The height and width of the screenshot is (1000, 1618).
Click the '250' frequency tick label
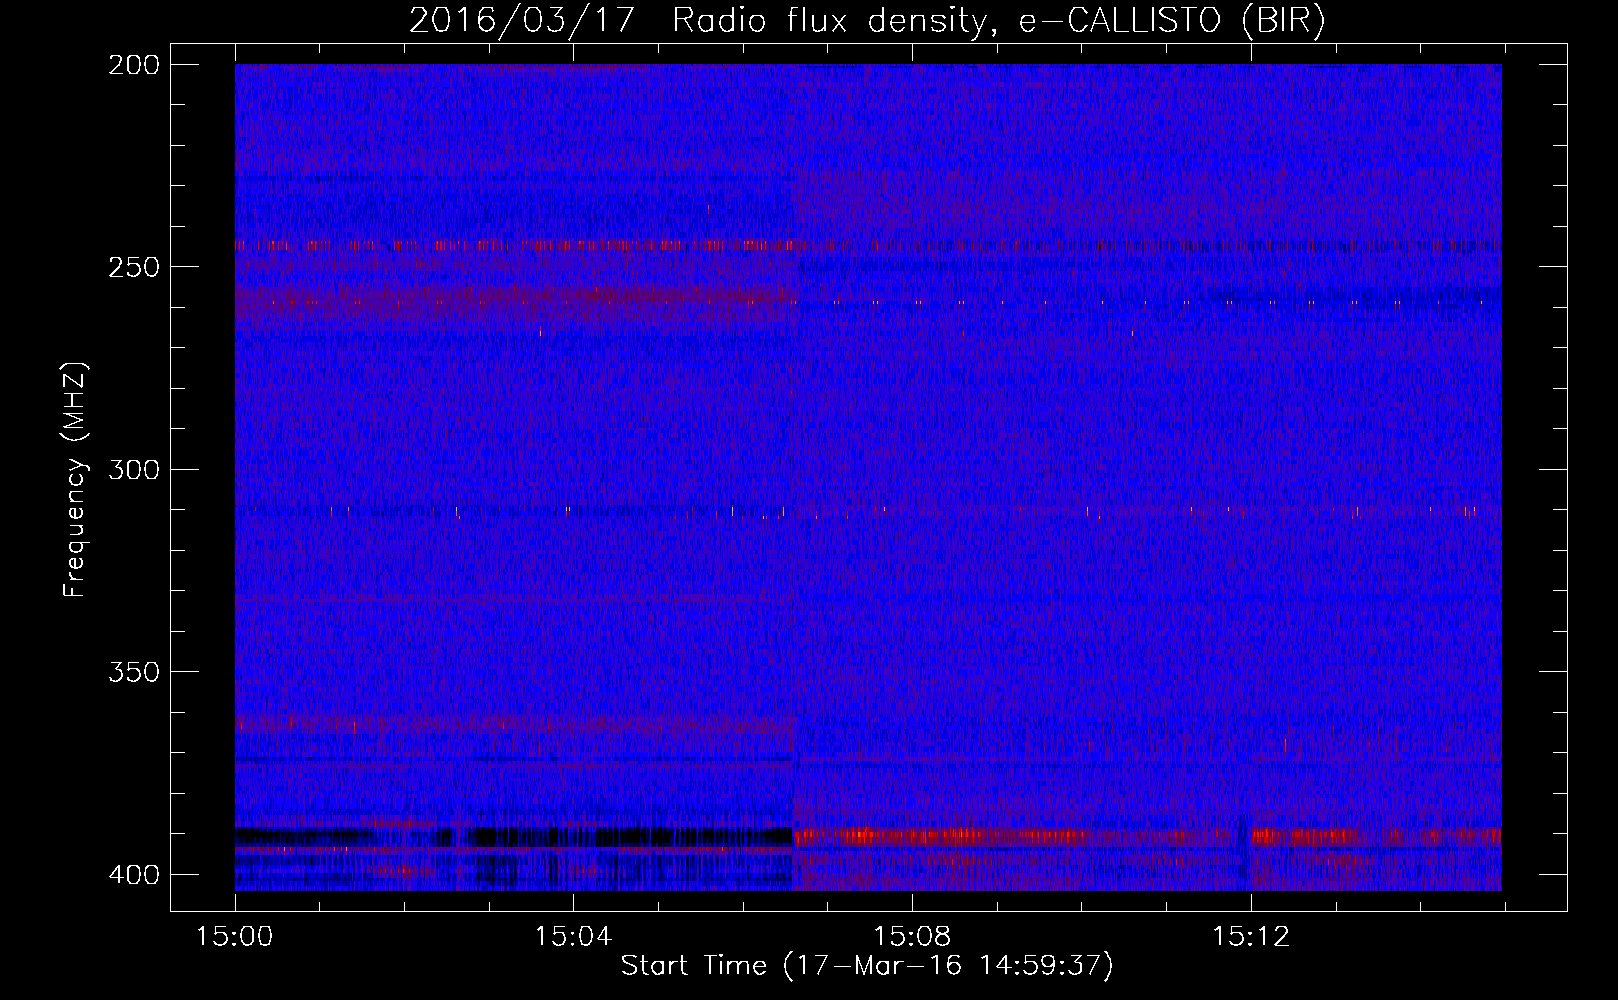[x=134, y=267]
